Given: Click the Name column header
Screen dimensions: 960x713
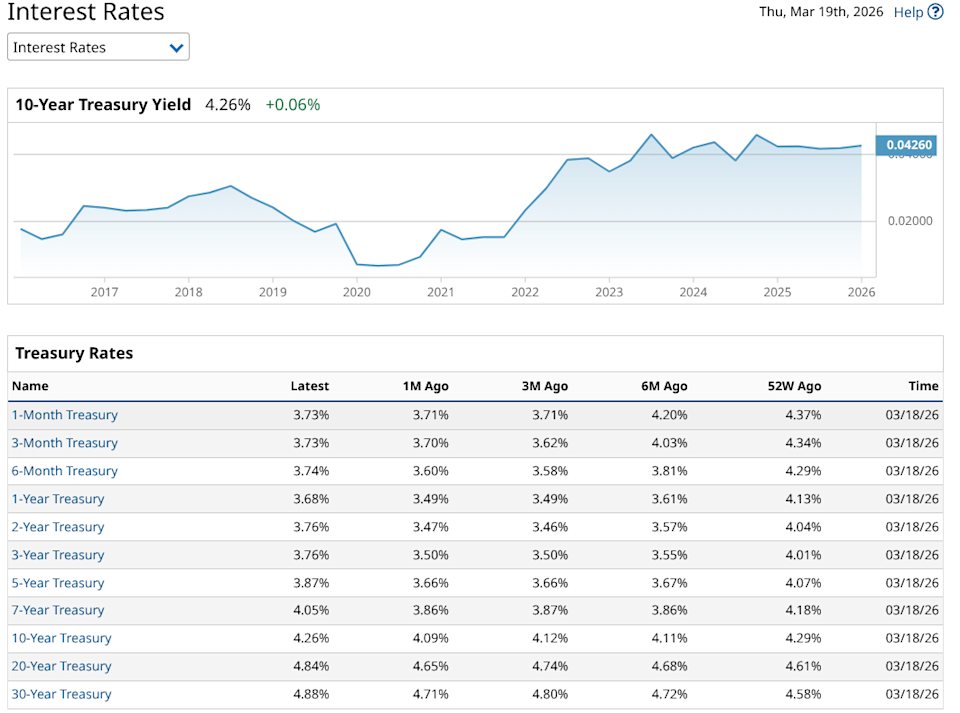Looking at the screenshot, I should tap(30, 386).
